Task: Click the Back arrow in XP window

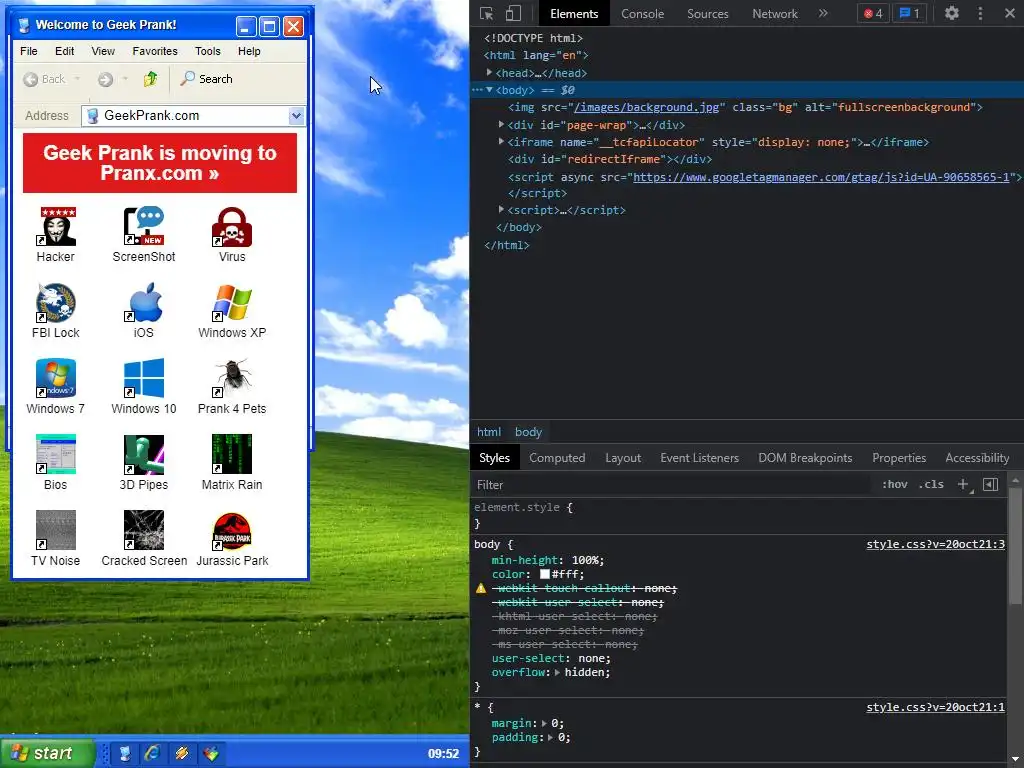Action: click(x=31, y=79)
